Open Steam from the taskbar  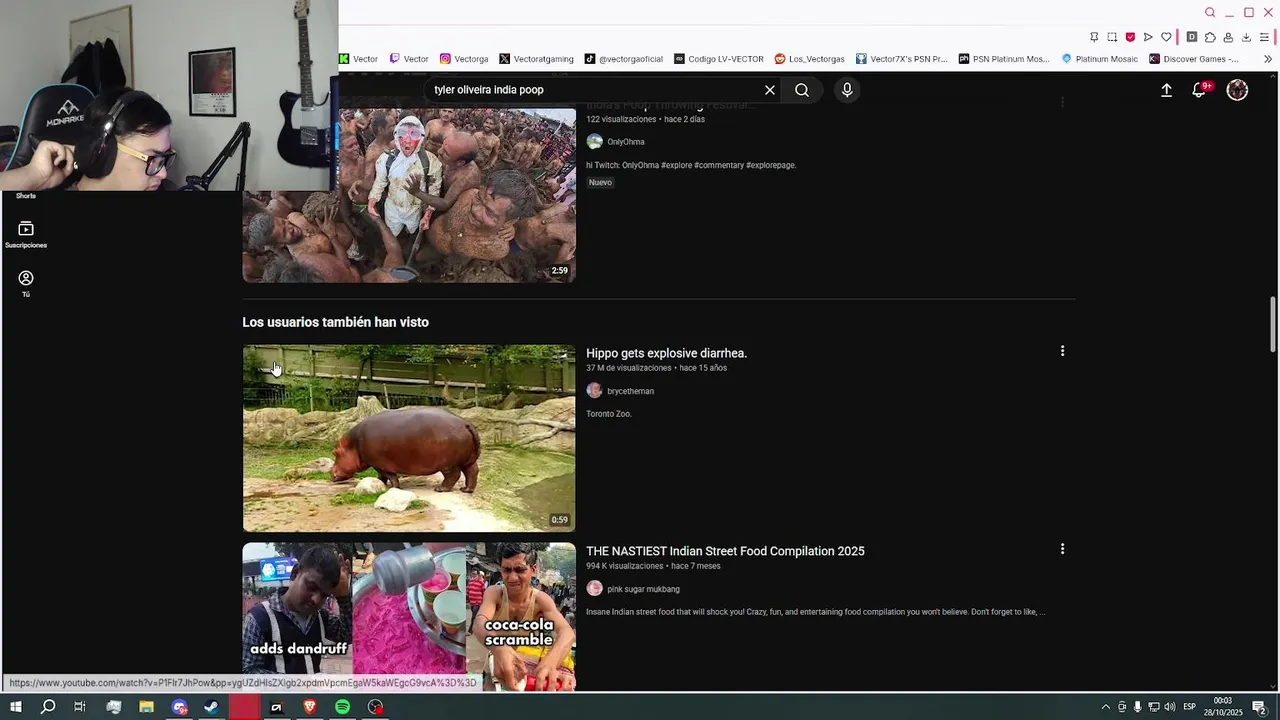pyautogui.click(x=211, y=707)
